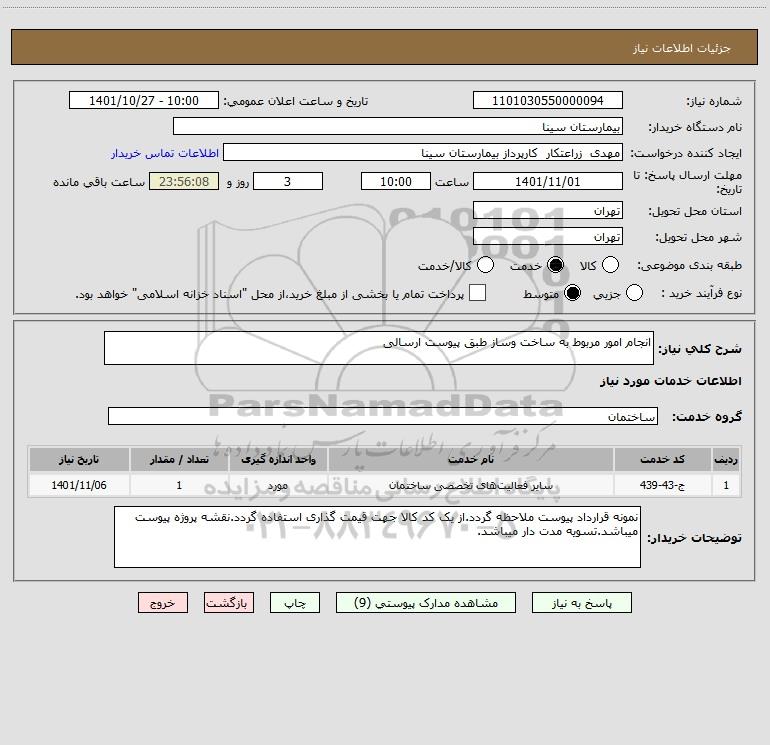Click the deadline hour field 10:00

[x=396, y=181]
